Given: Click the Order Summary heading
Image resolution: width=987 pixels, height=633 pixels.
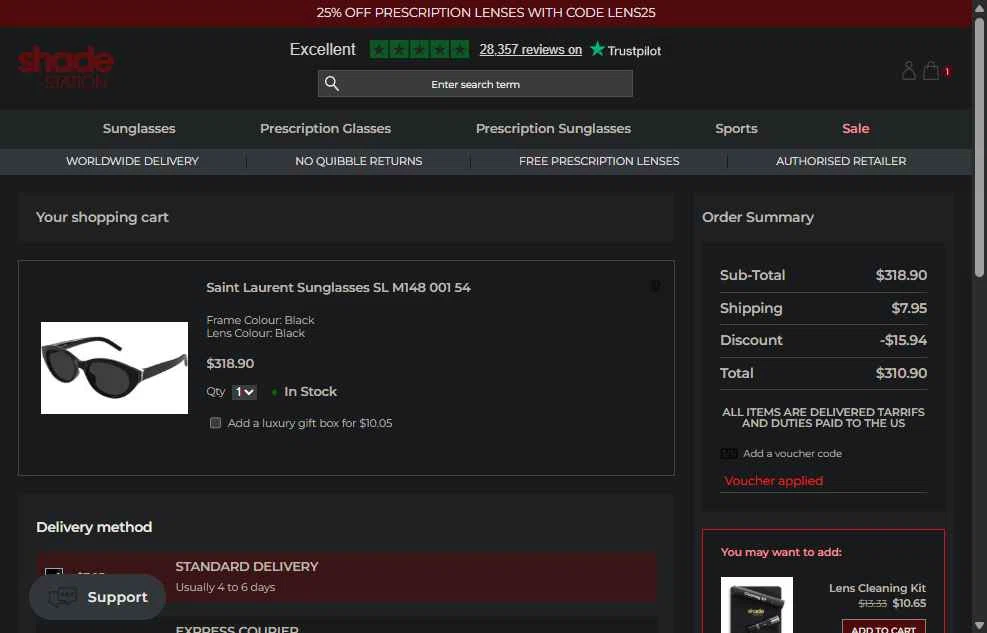Looking at the screenshot, I should point(758,217).
